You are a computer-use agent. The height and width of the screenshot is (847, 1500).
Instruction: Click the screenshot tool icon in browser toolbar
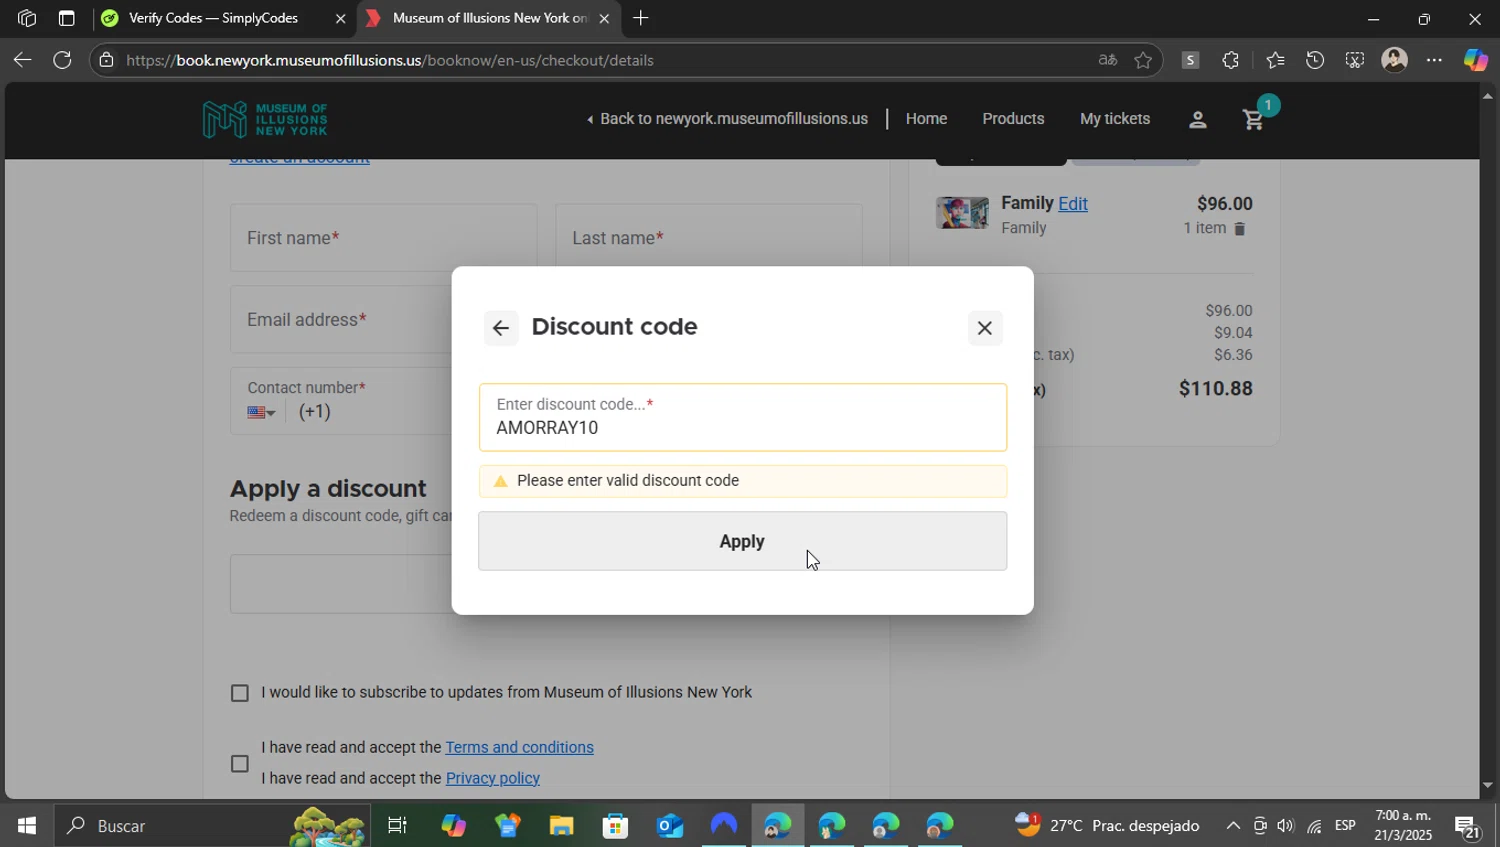[x=1354, y=60]
